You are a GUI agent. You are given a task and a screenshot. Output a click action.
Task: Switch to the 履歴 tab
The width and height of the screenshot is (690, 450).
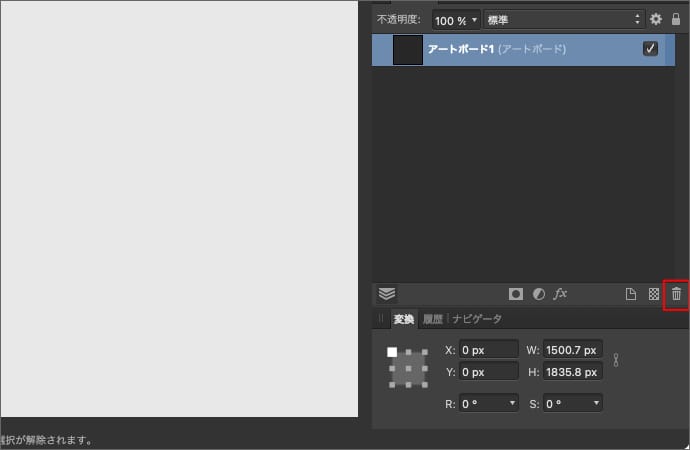432,319
